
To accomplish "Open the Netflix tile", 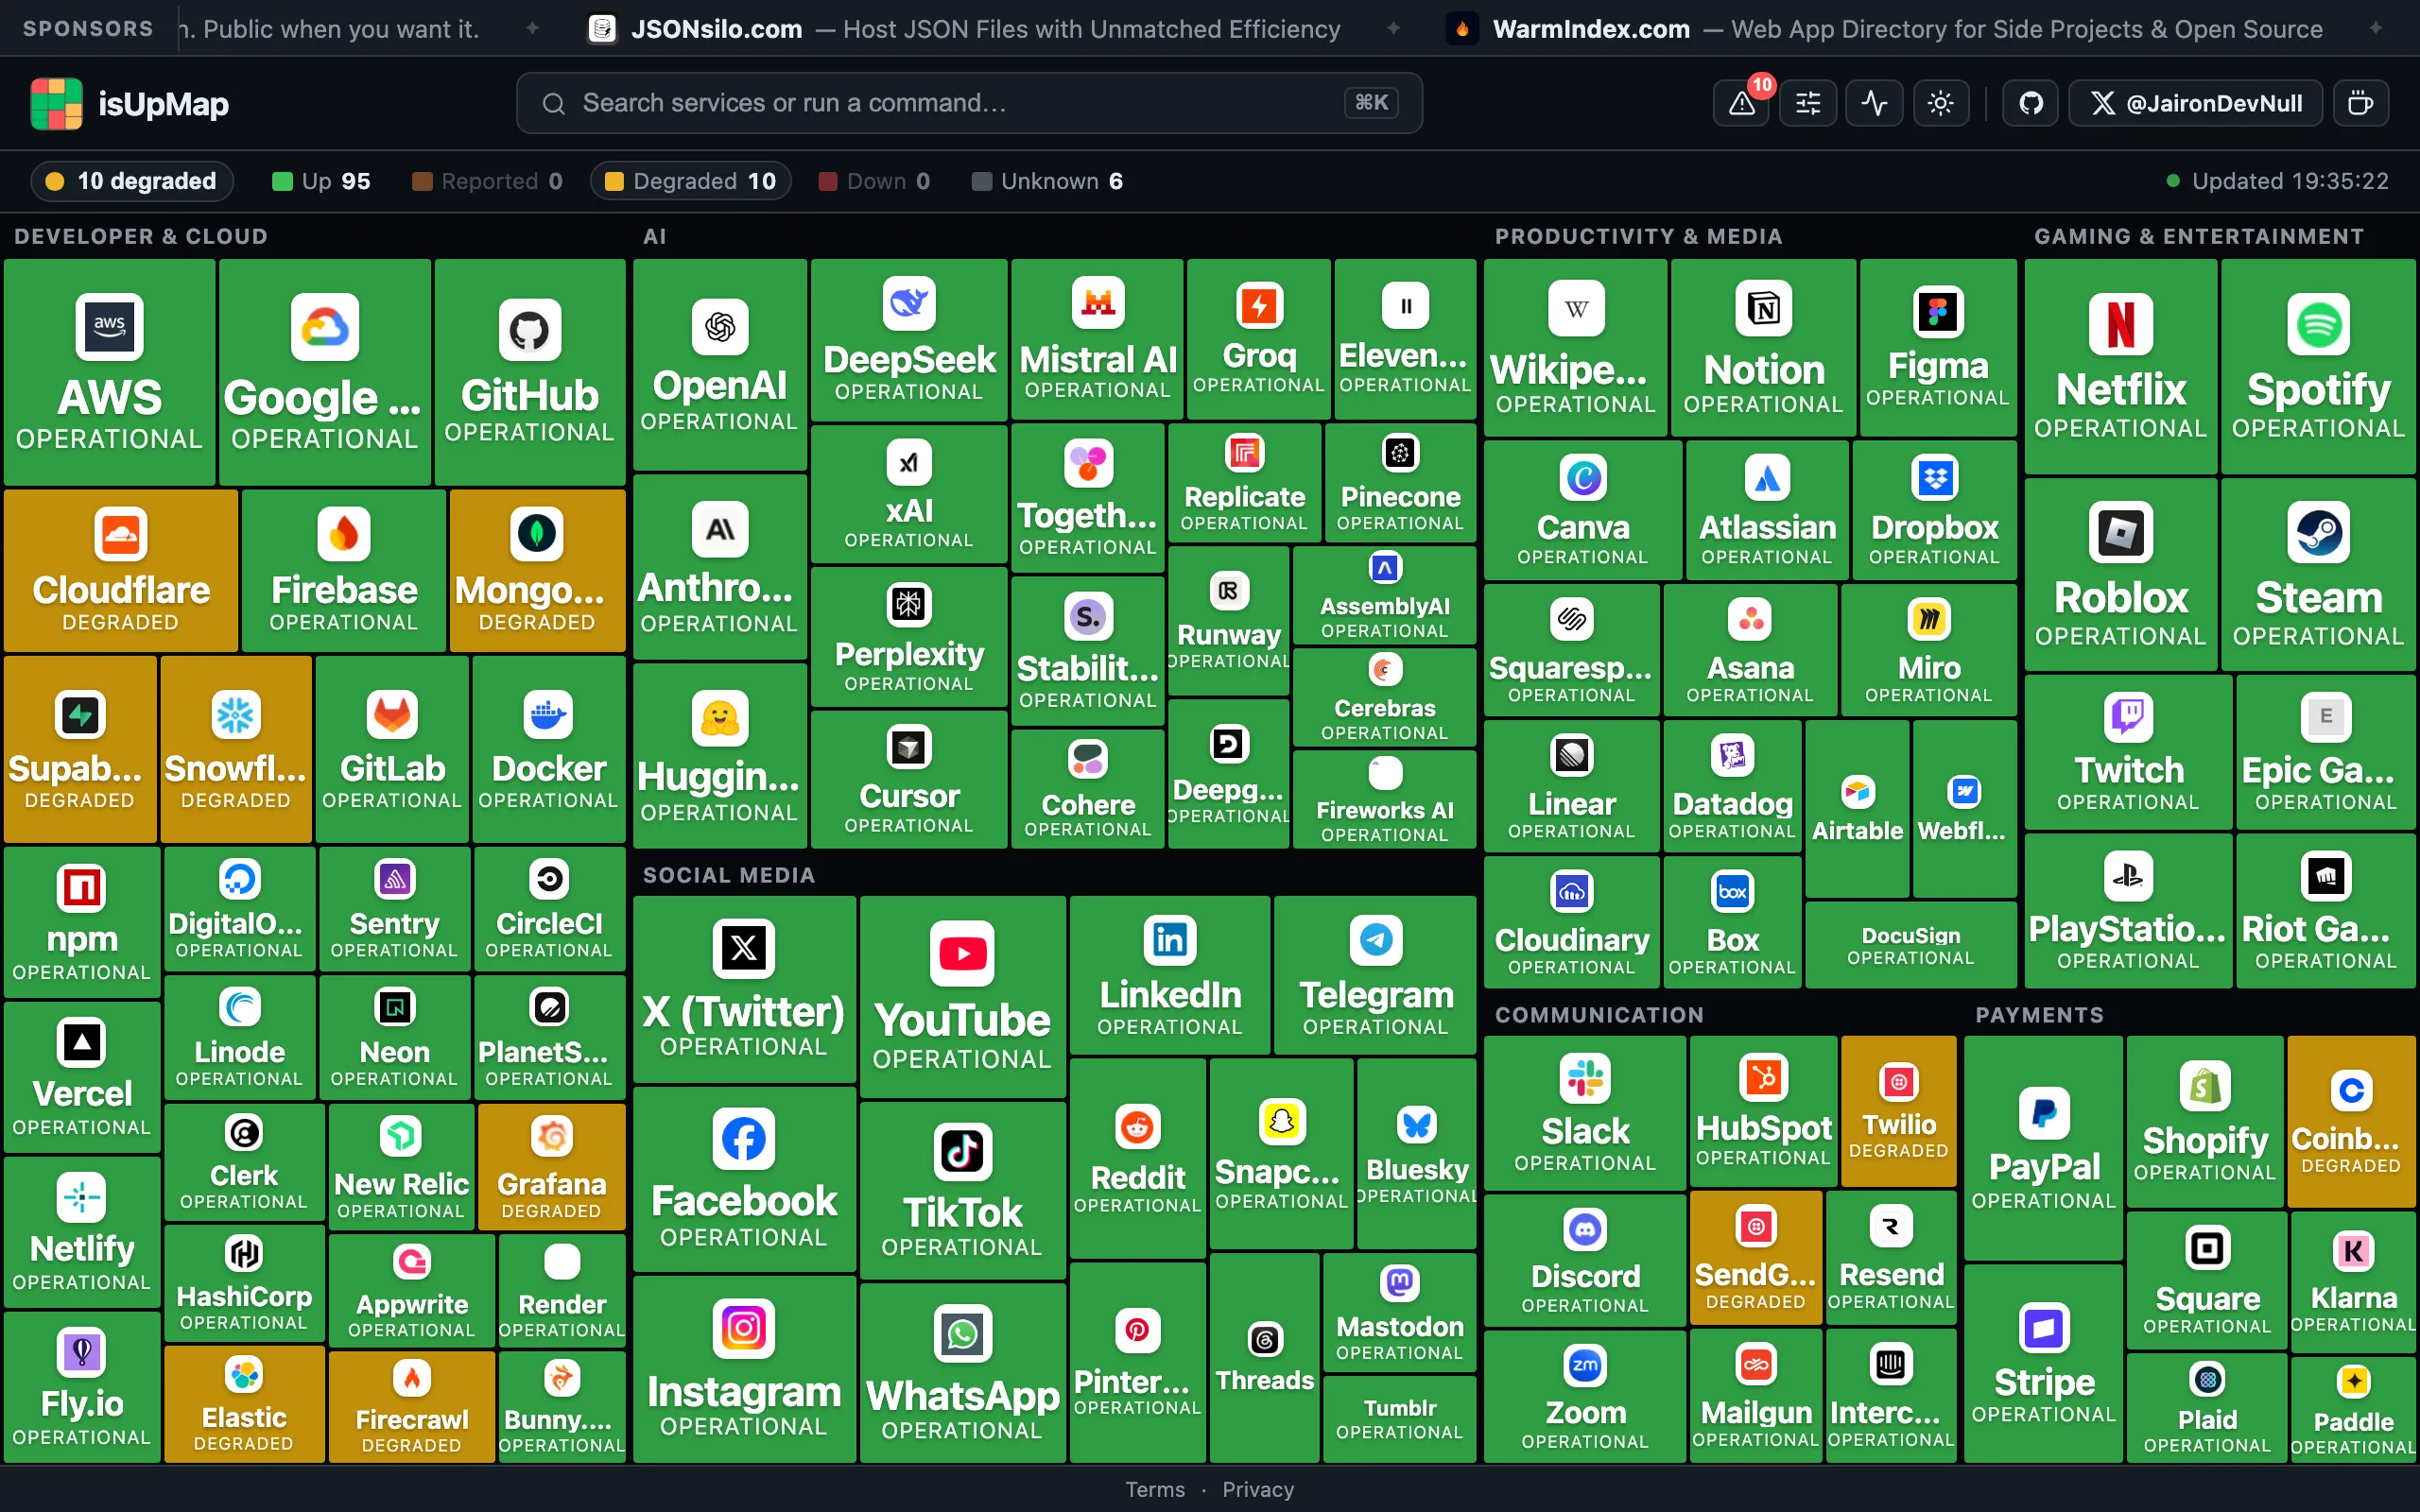I will 2120,366.
